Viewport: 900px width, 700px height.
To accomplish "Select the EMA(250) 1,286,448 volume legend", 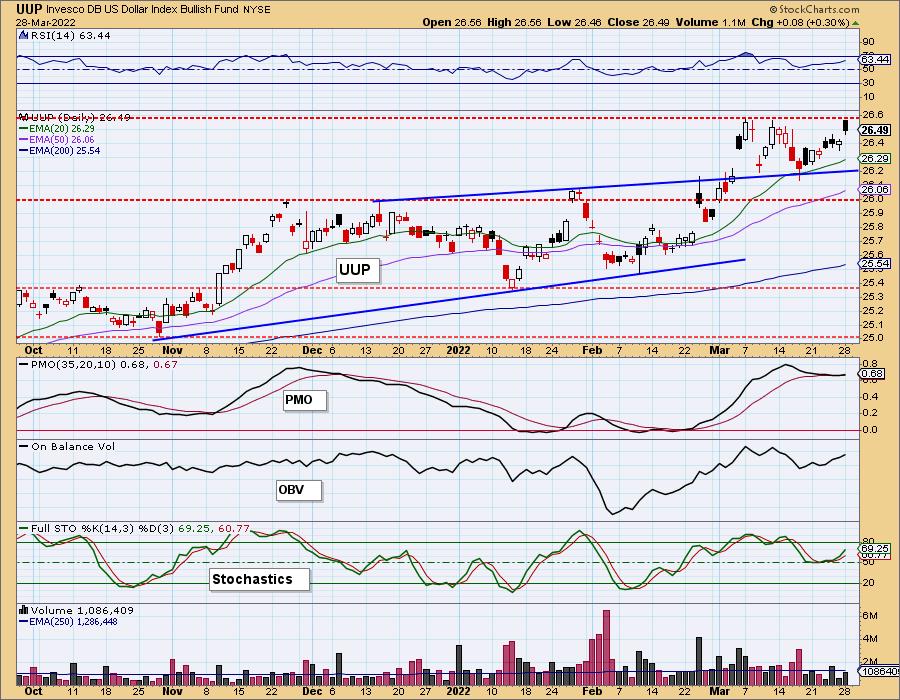I will [68, 621].
